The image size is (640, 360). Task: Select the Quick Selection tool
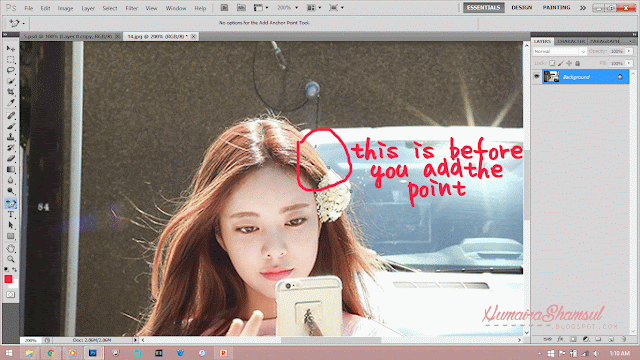(11, 81)
